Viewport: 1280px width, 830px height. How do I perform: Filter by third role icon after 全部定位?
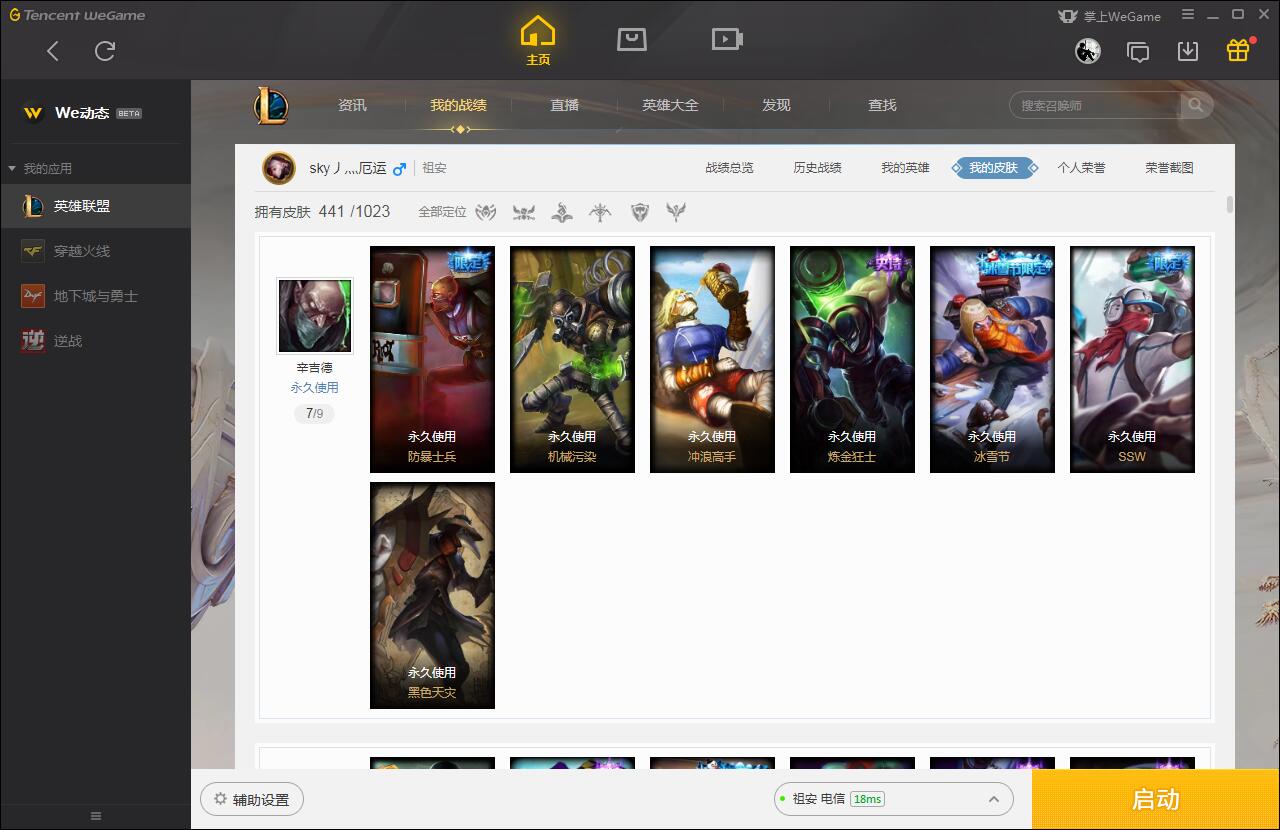(562, 212)
